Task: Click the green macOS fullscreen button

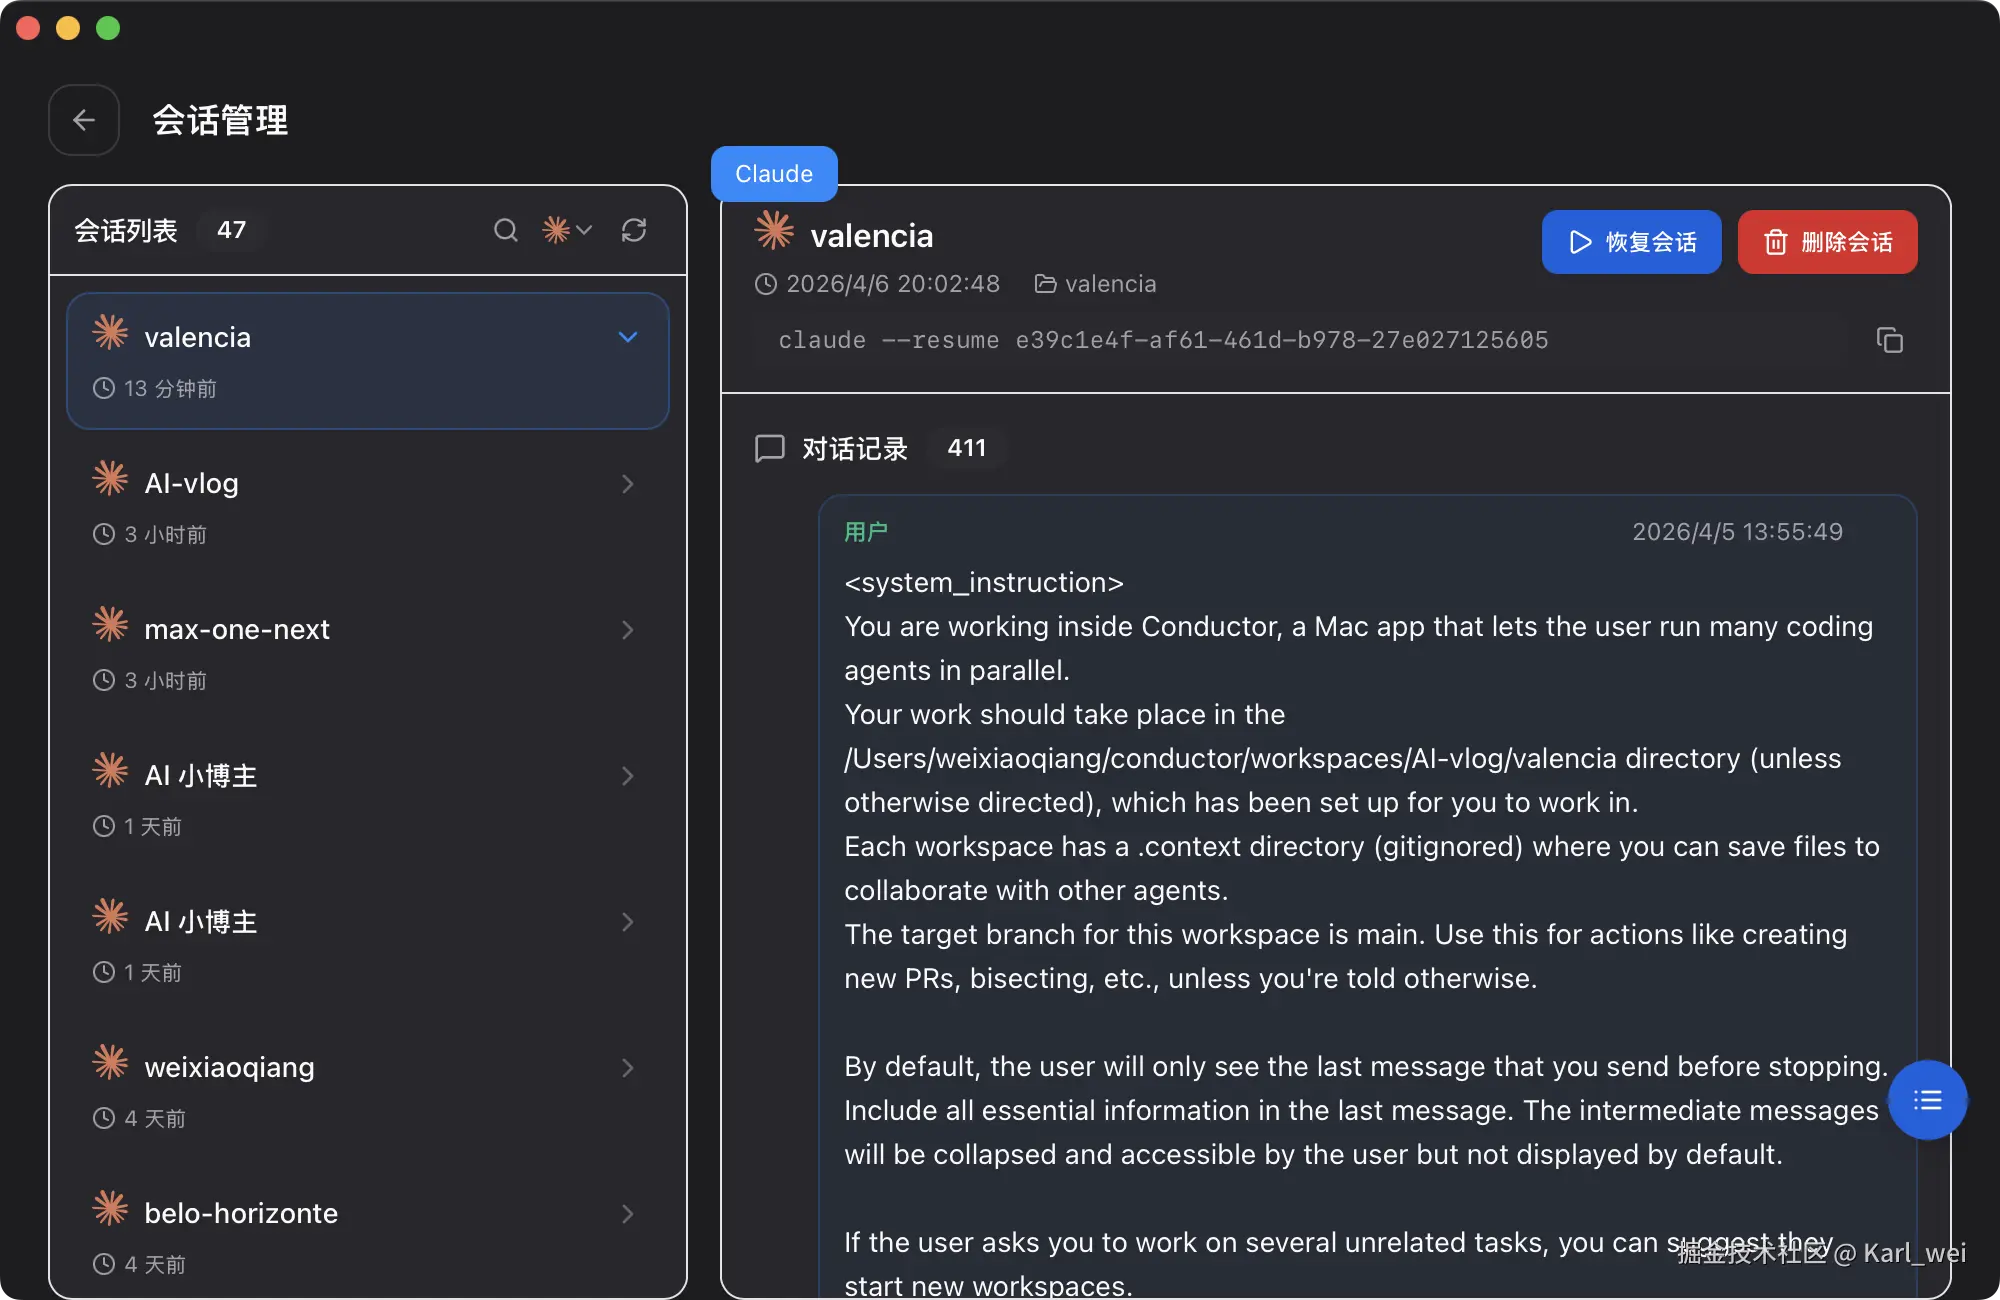Action: tap(108, 28)
